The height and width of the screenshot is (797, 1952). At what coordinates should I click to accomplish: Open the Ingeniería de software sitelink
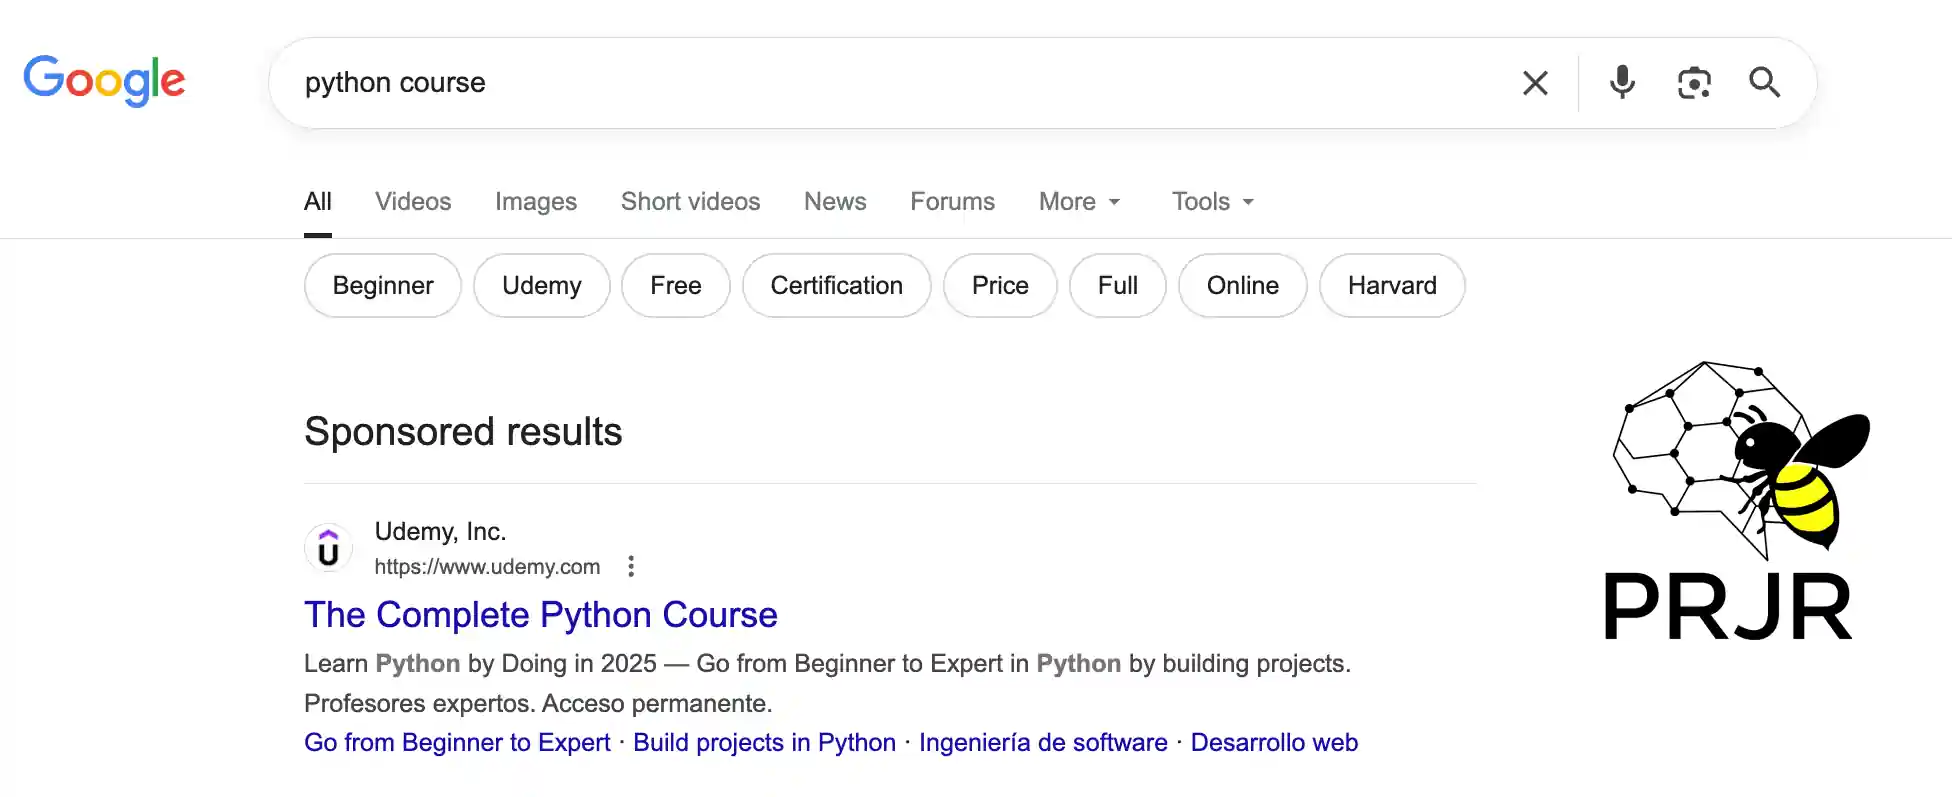tap(1043, 743)
